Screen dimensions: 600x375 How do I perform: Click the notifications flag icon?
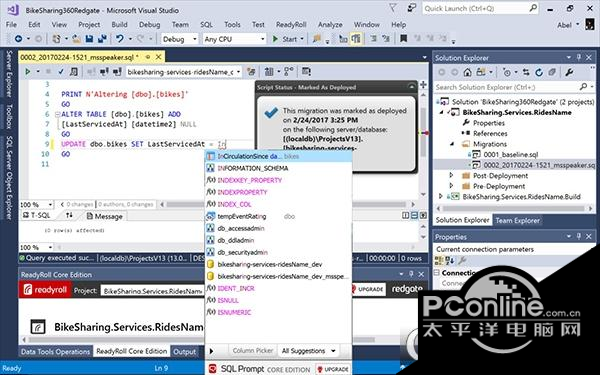coord(393,8)
